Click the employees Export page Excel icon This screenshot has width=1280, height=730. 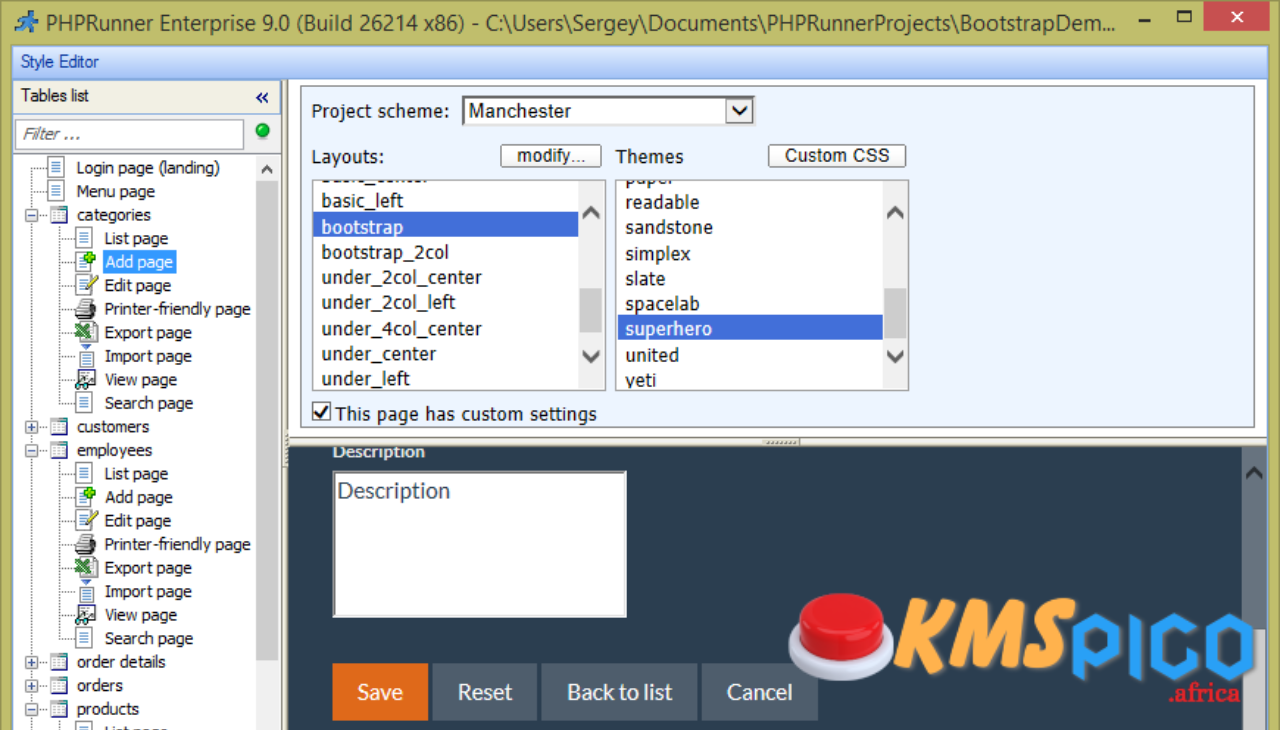[x=86, y=567]
